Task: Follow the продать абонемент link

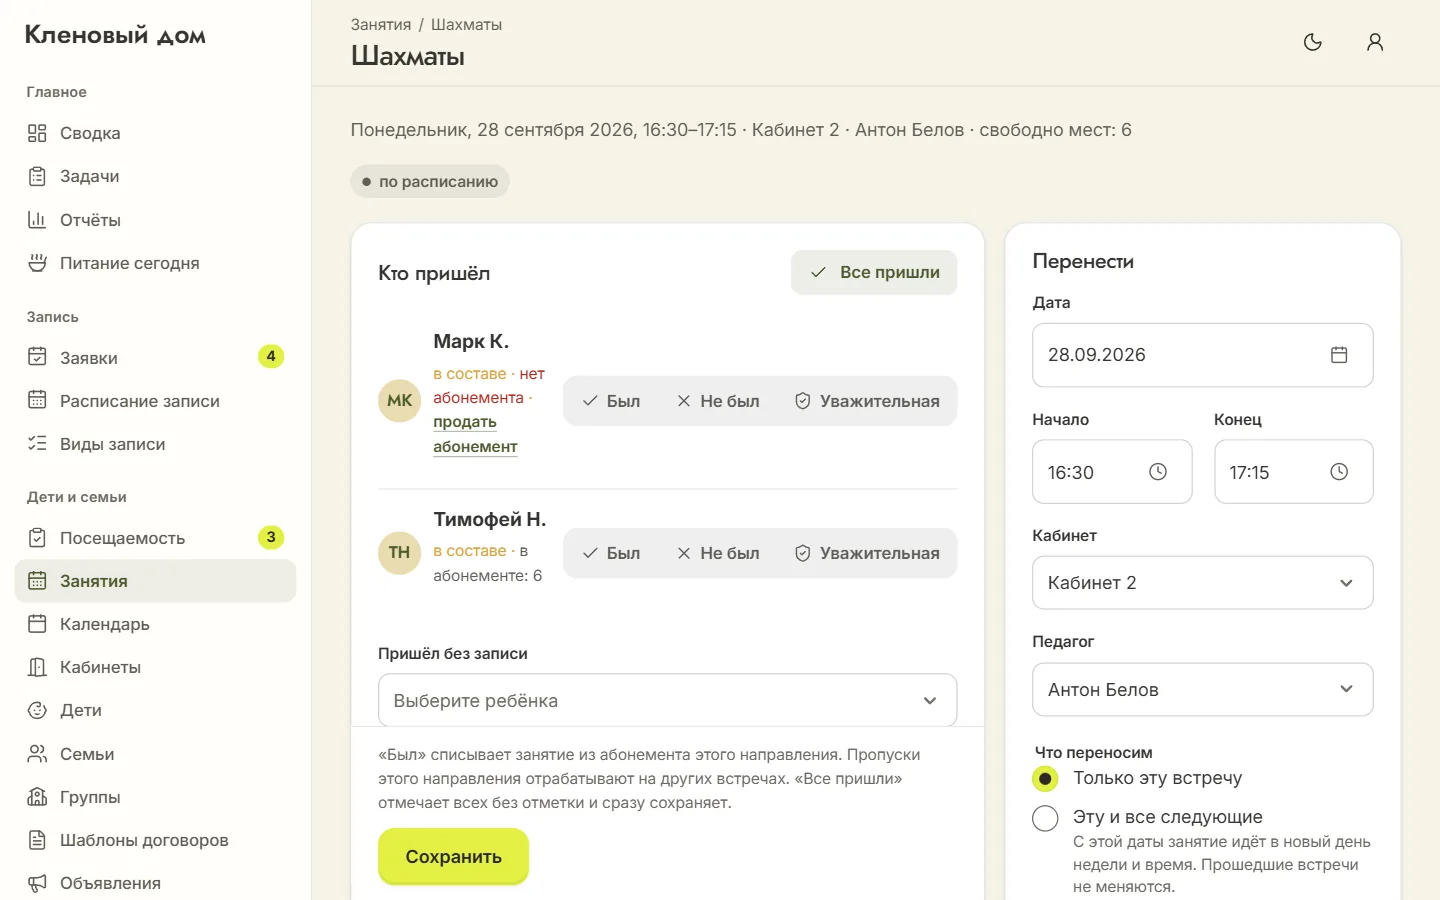Action: coord(475,434)
